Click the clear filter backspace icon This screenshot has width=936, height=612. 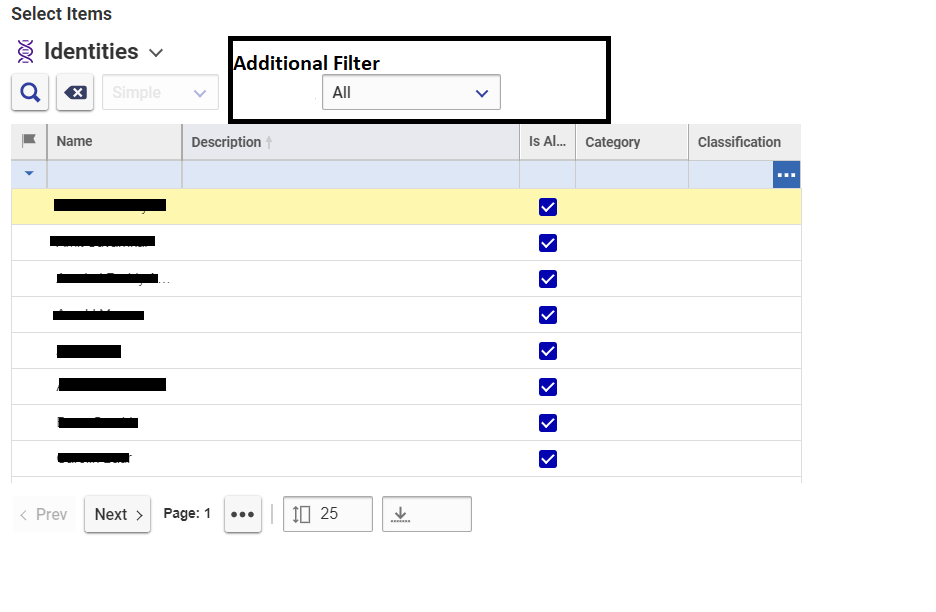point(75,93)
